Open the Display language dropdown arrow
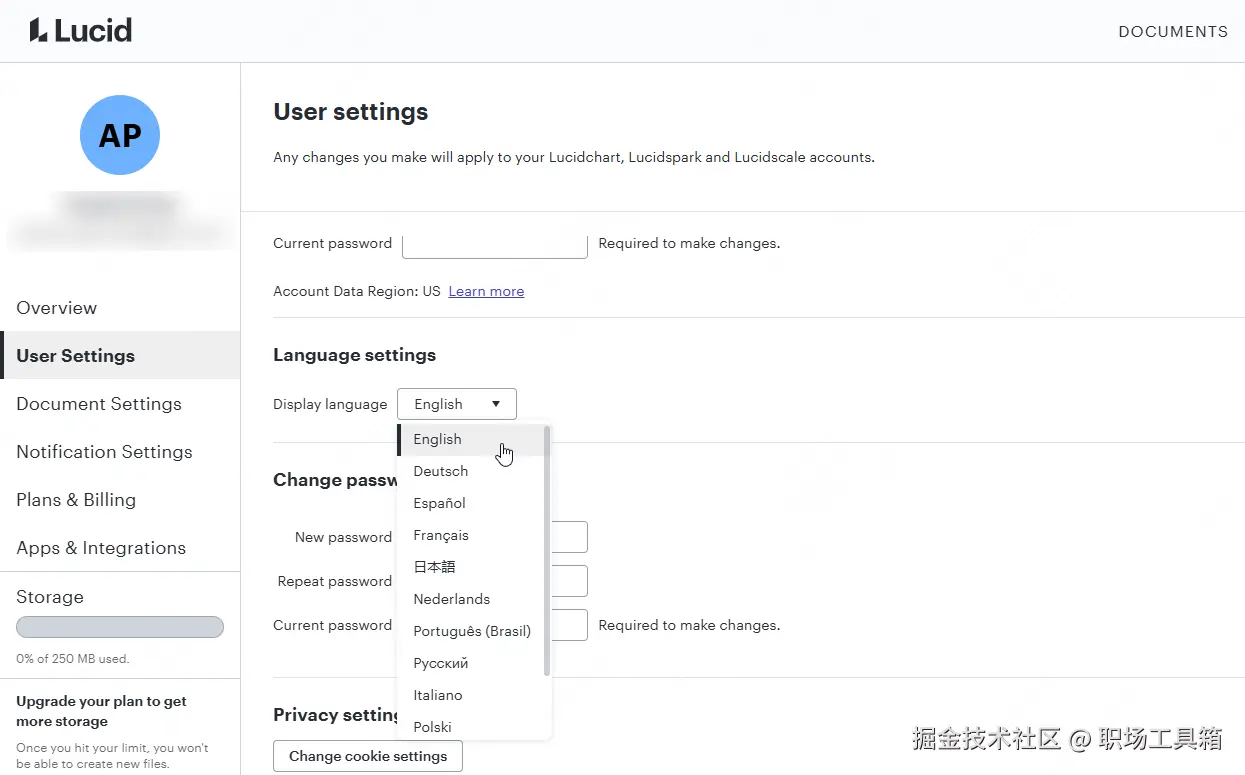Viewport: 1245px width, 775px height. [x=496, y=404]
